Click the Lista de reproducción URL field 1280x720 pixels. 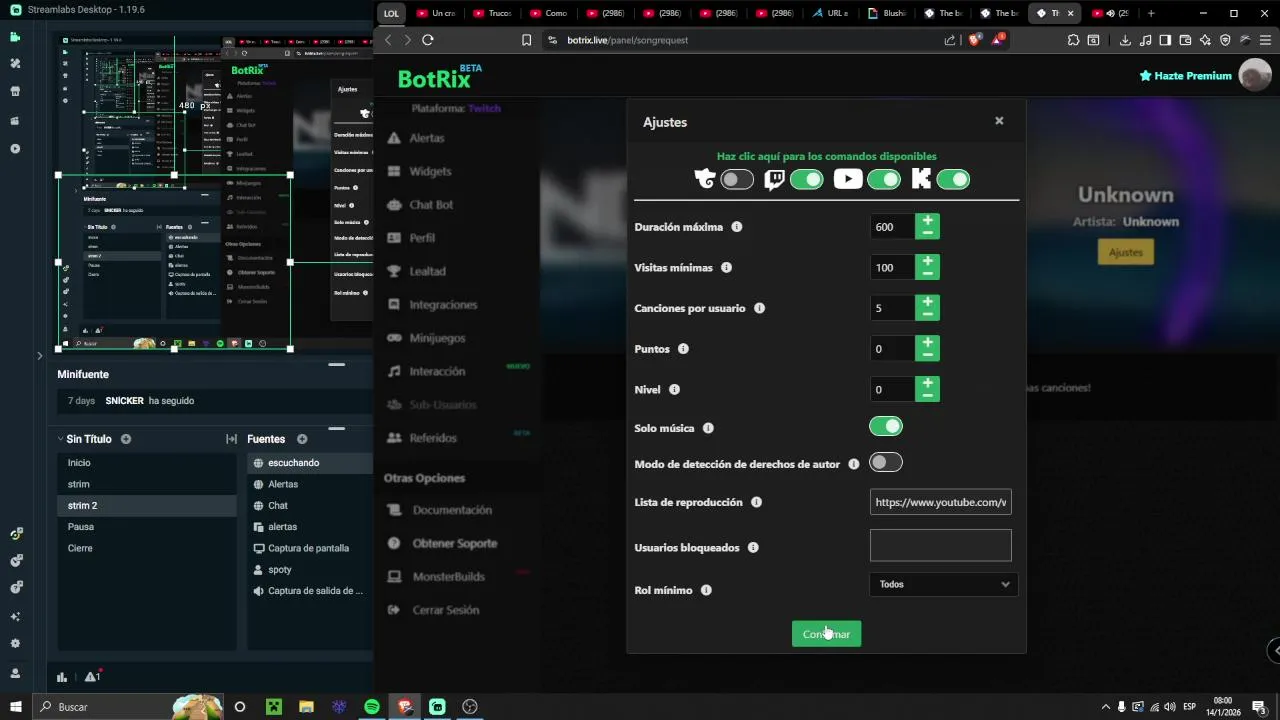tap(941, 502)
